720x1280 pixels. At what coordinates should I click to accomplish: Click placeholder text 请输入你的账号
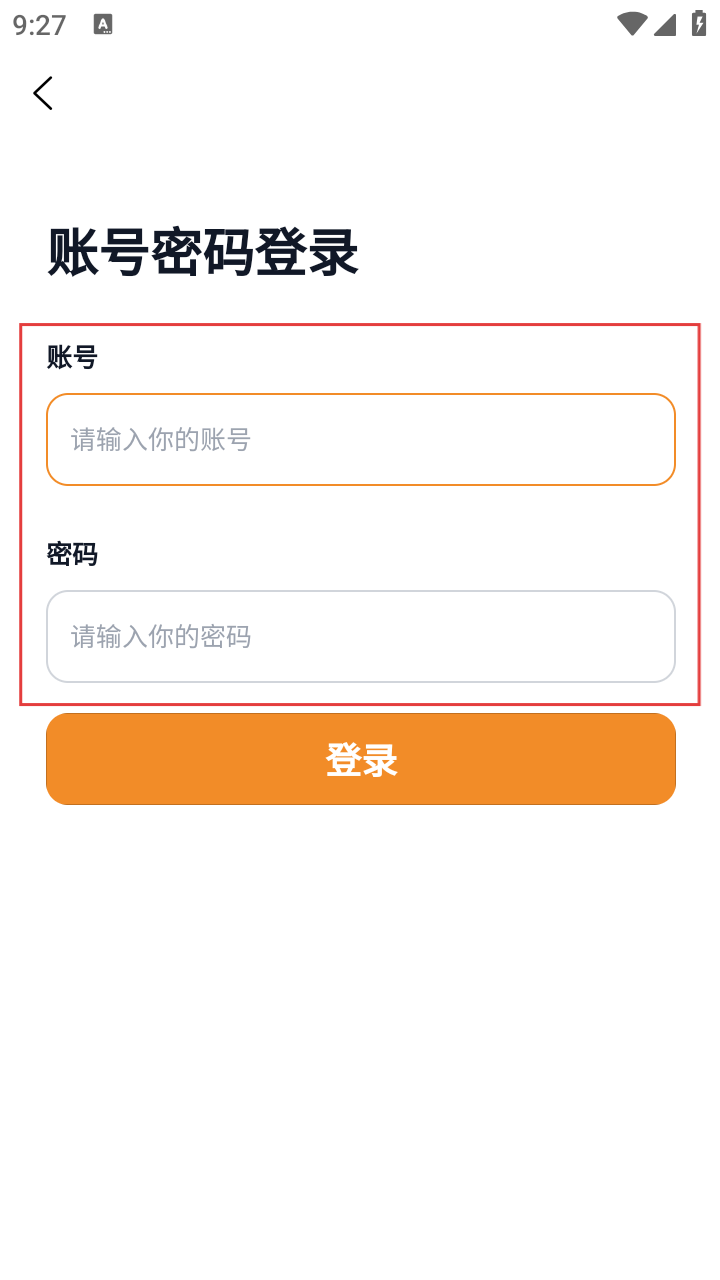160,440
